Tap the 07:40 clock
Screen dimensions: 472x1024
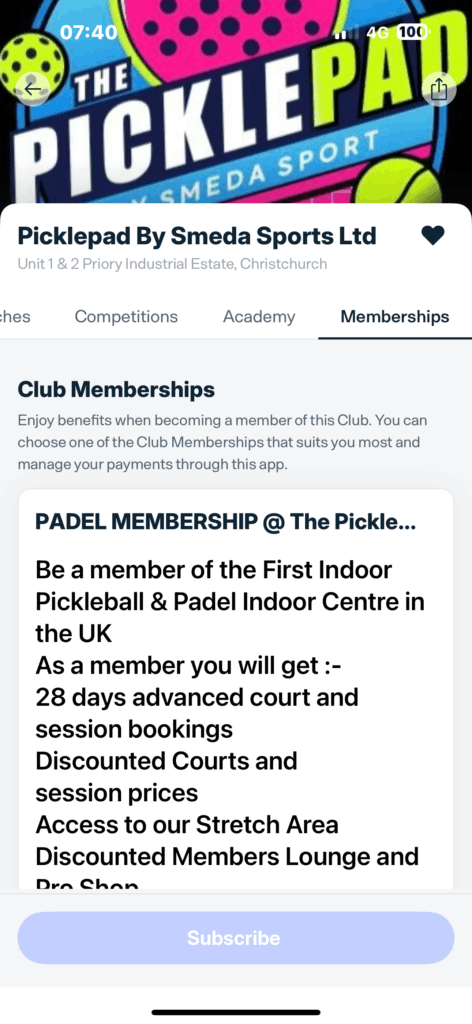[x=88, y=32]
